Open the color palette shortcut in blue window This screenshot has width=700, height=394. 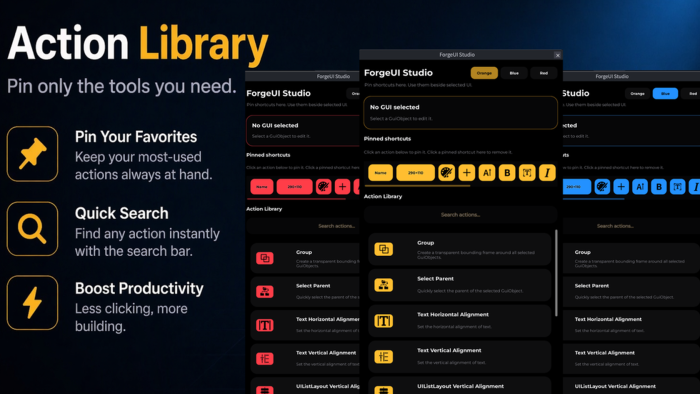[x=602, y=187]
